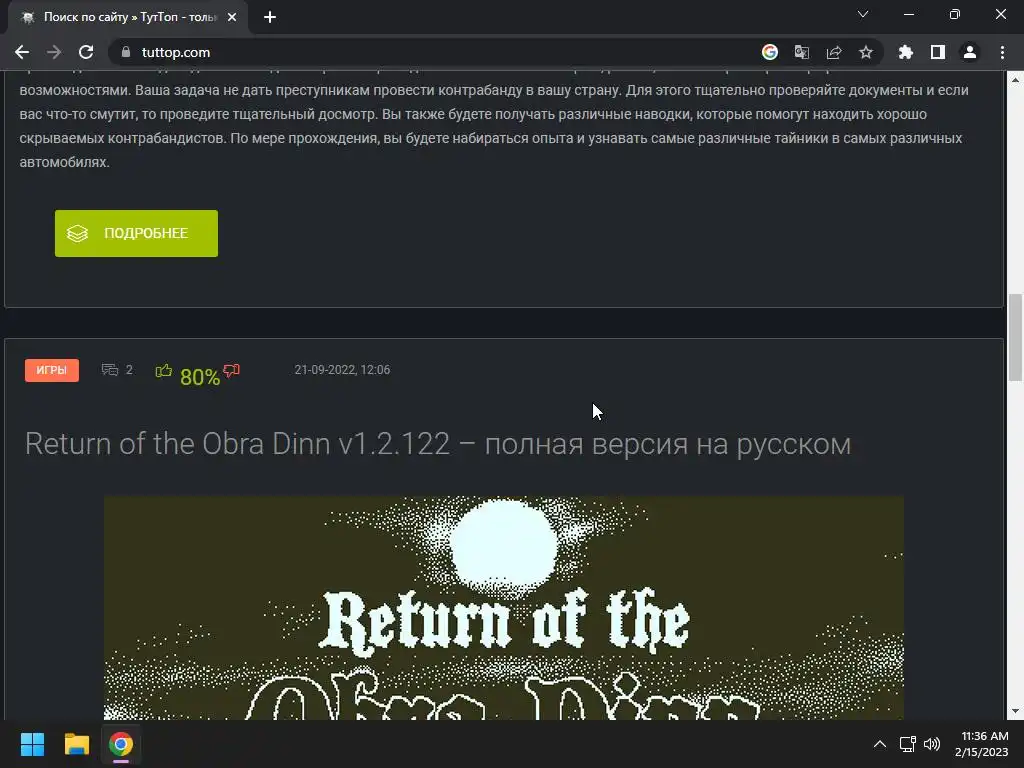The width and height of the screenshot is (1024, 768).
Task: Click the orange ИГРЫ category tag
Action: pyautogui.click(x=52, y=370)
